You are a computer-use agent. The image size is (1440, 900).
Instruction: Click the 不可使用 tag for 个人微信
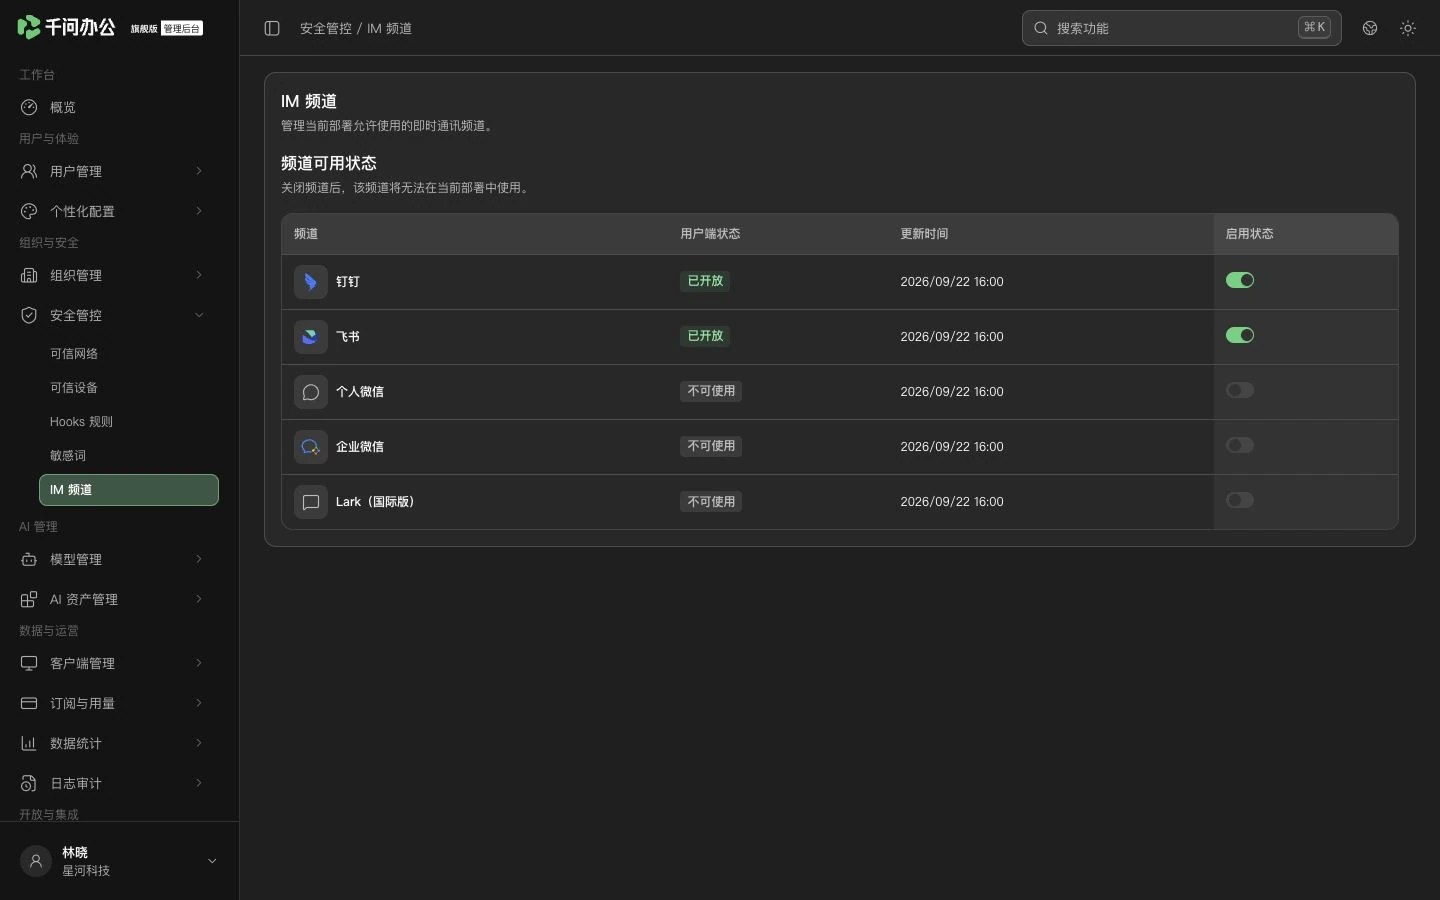click(x=711, y=391)
